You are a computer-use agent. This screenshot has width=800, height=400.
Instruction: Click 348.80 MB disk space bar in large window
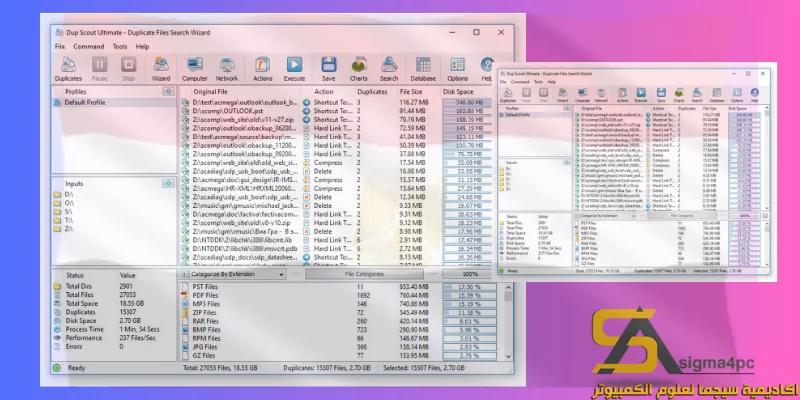pos(469,102)
